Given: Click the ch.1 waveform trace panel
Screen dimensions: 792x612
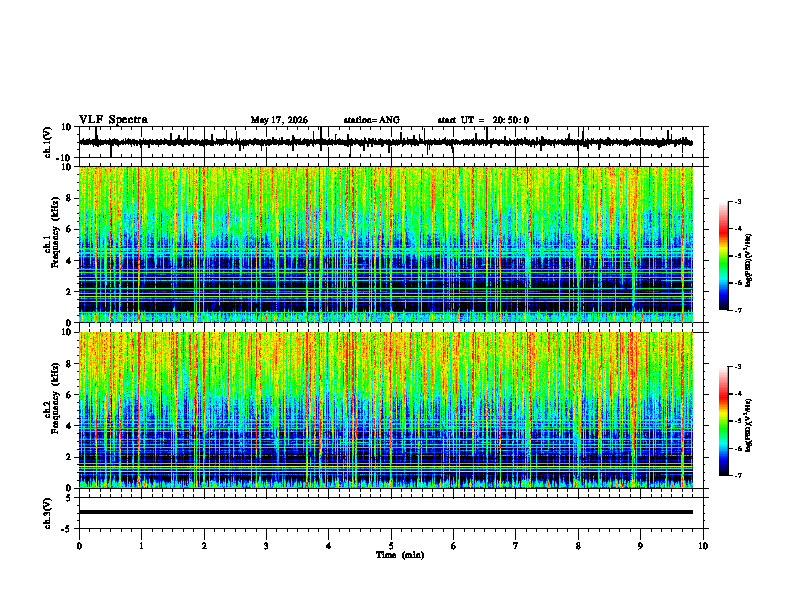Looking at the screenshot, I should (x=385, y=142).
